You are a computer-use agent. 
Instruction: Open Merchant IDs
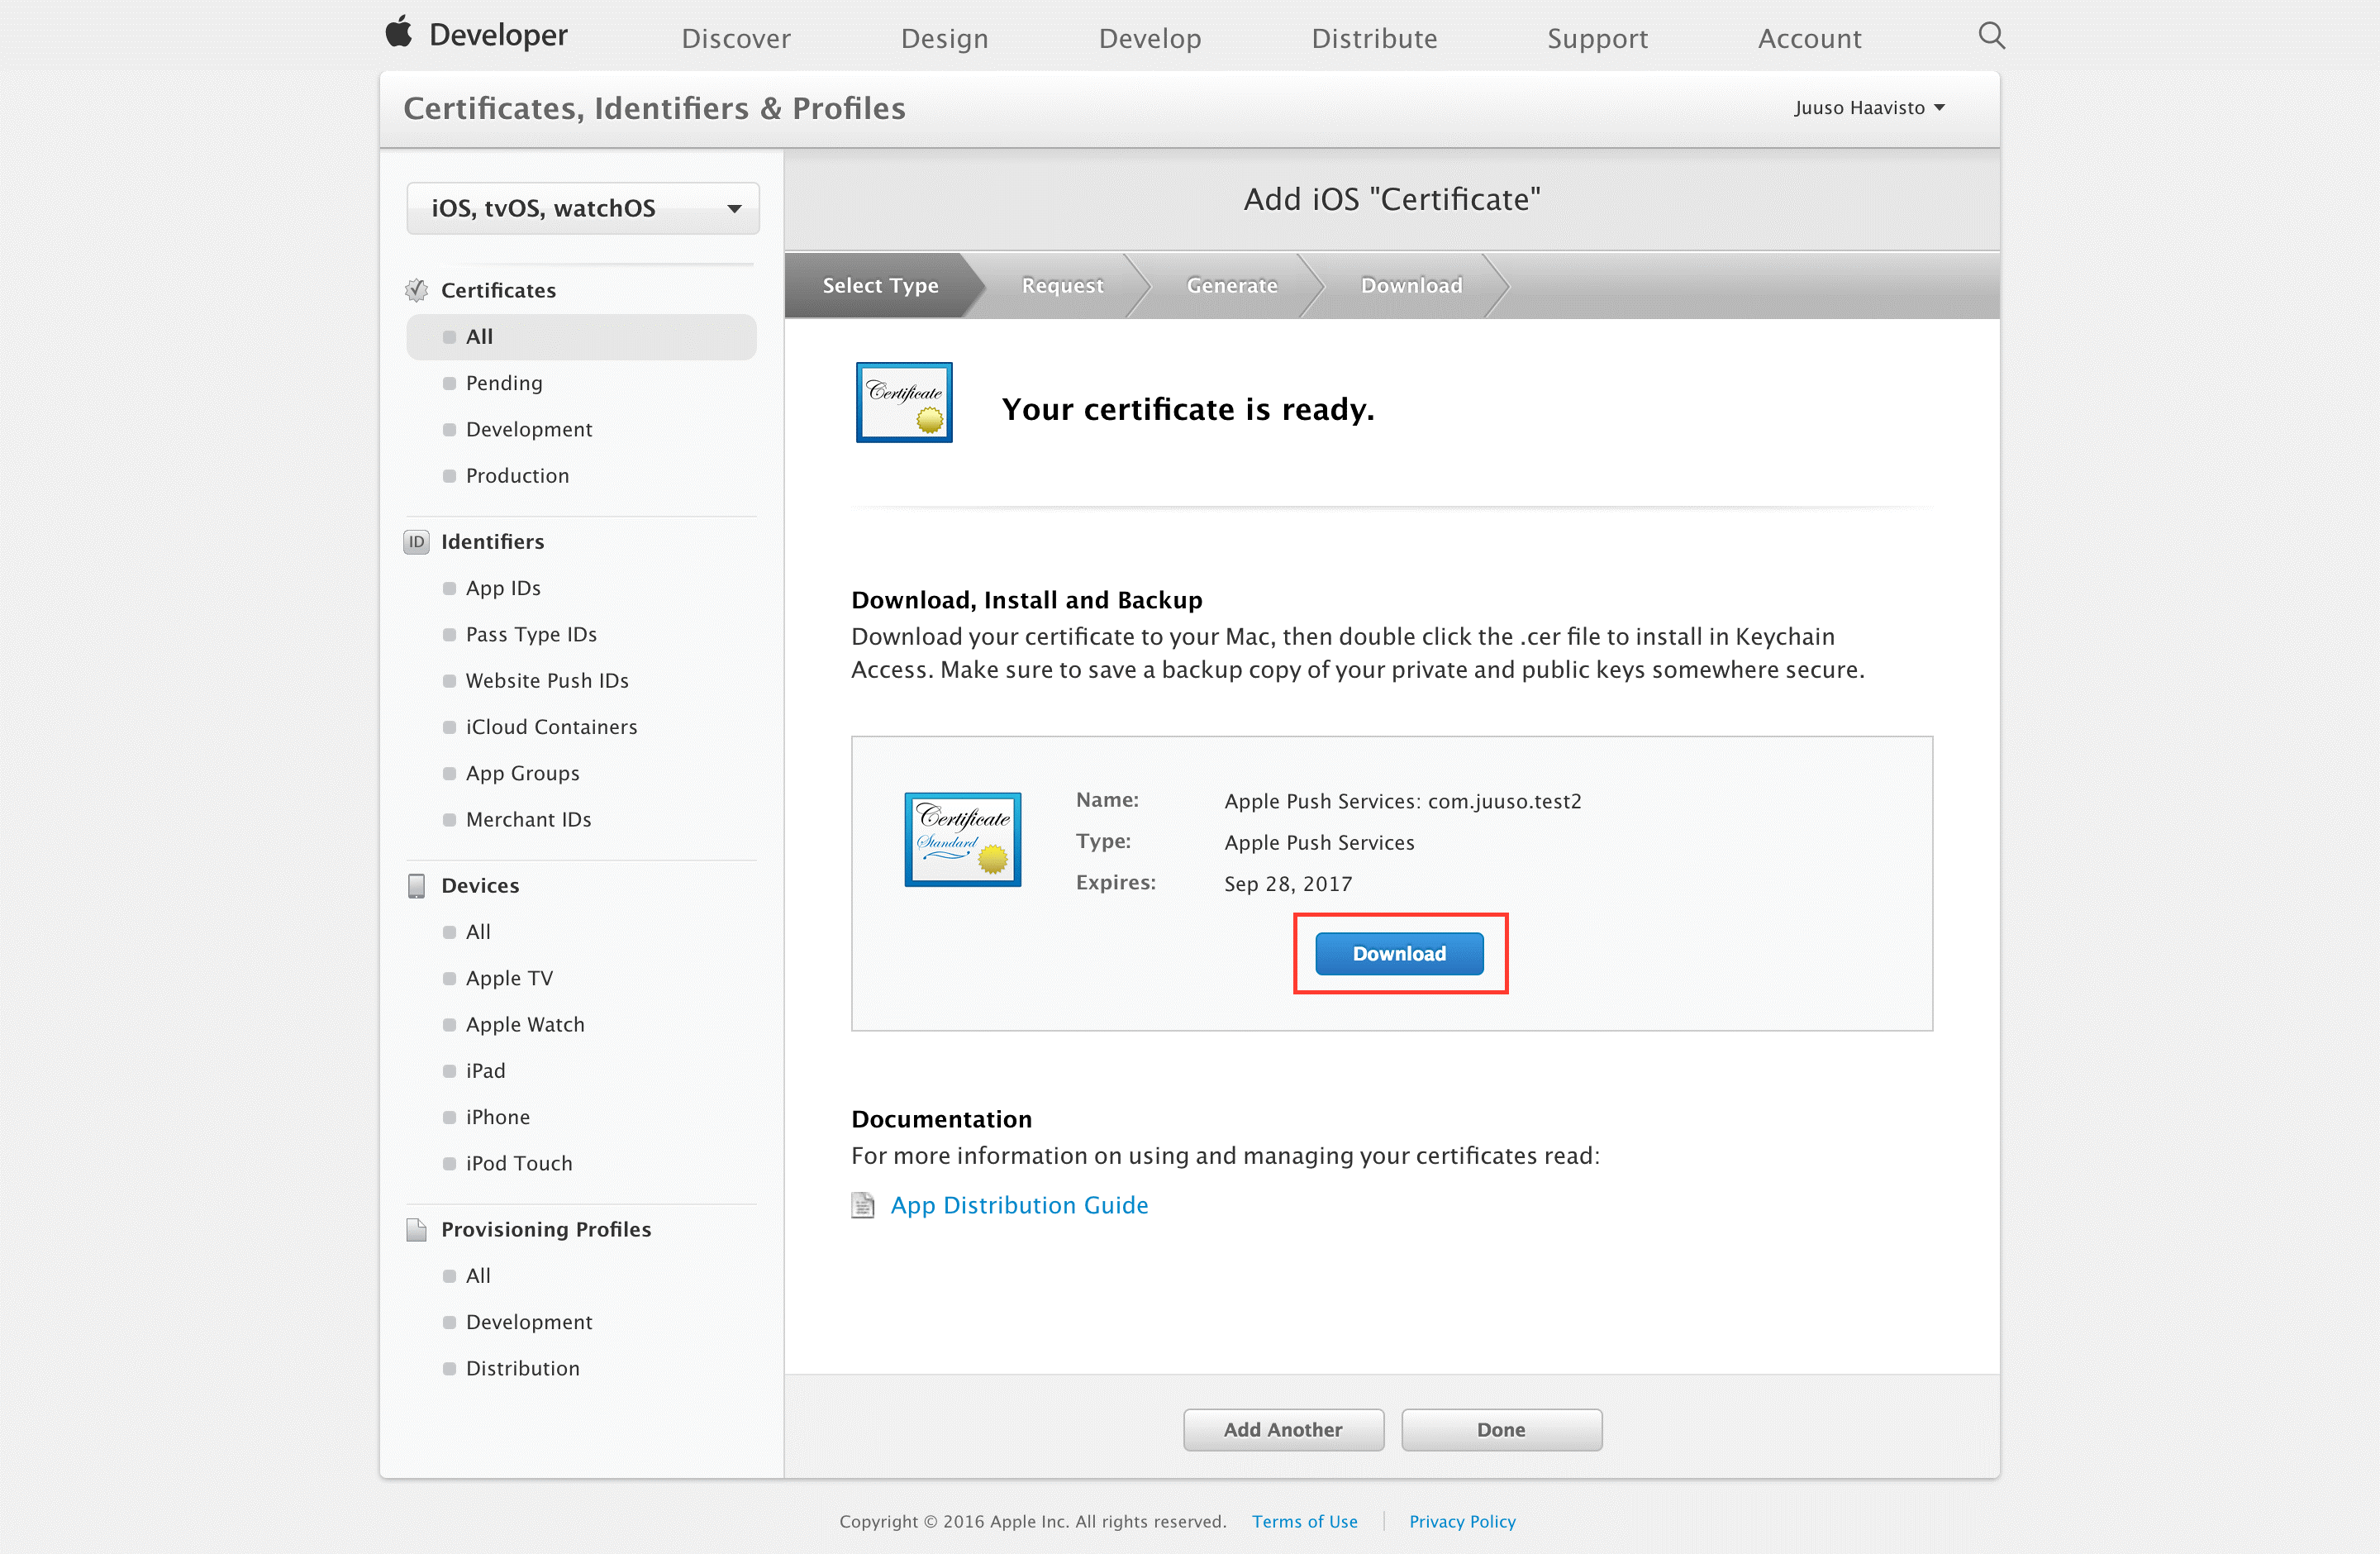point(528,819)
